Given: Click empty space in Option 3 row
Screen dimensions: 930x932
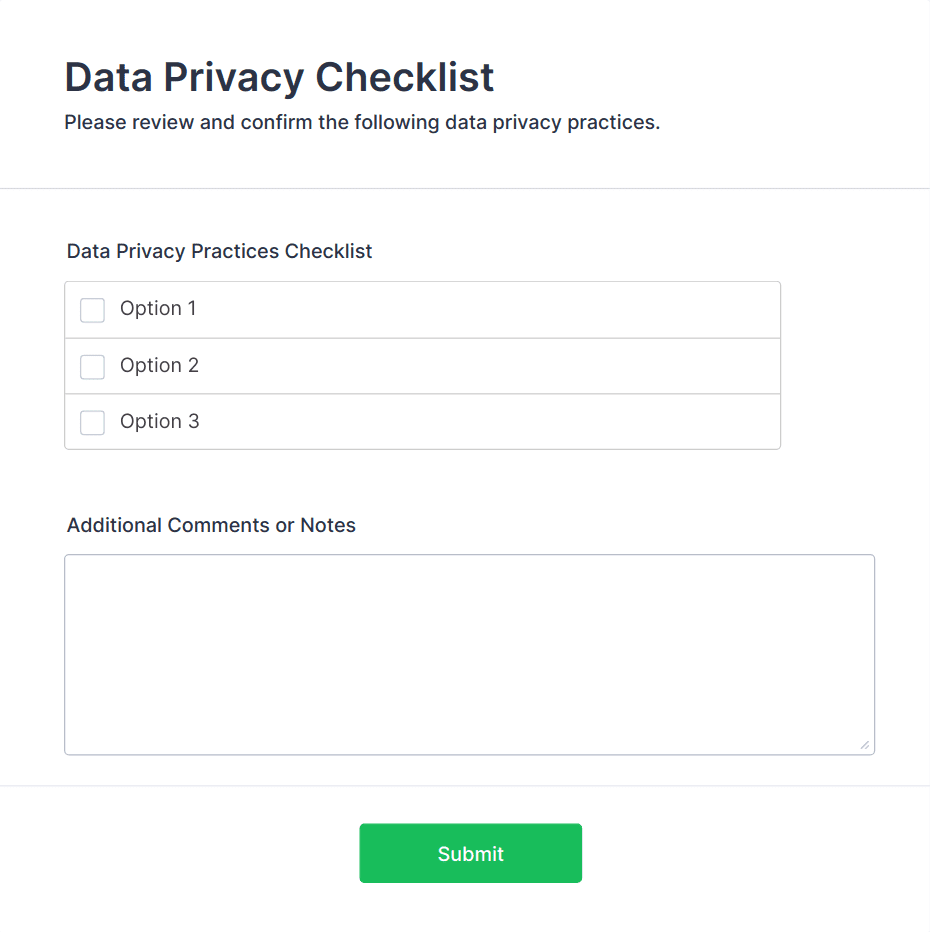Looking at the screenshot, I should (x=500, y=423).
